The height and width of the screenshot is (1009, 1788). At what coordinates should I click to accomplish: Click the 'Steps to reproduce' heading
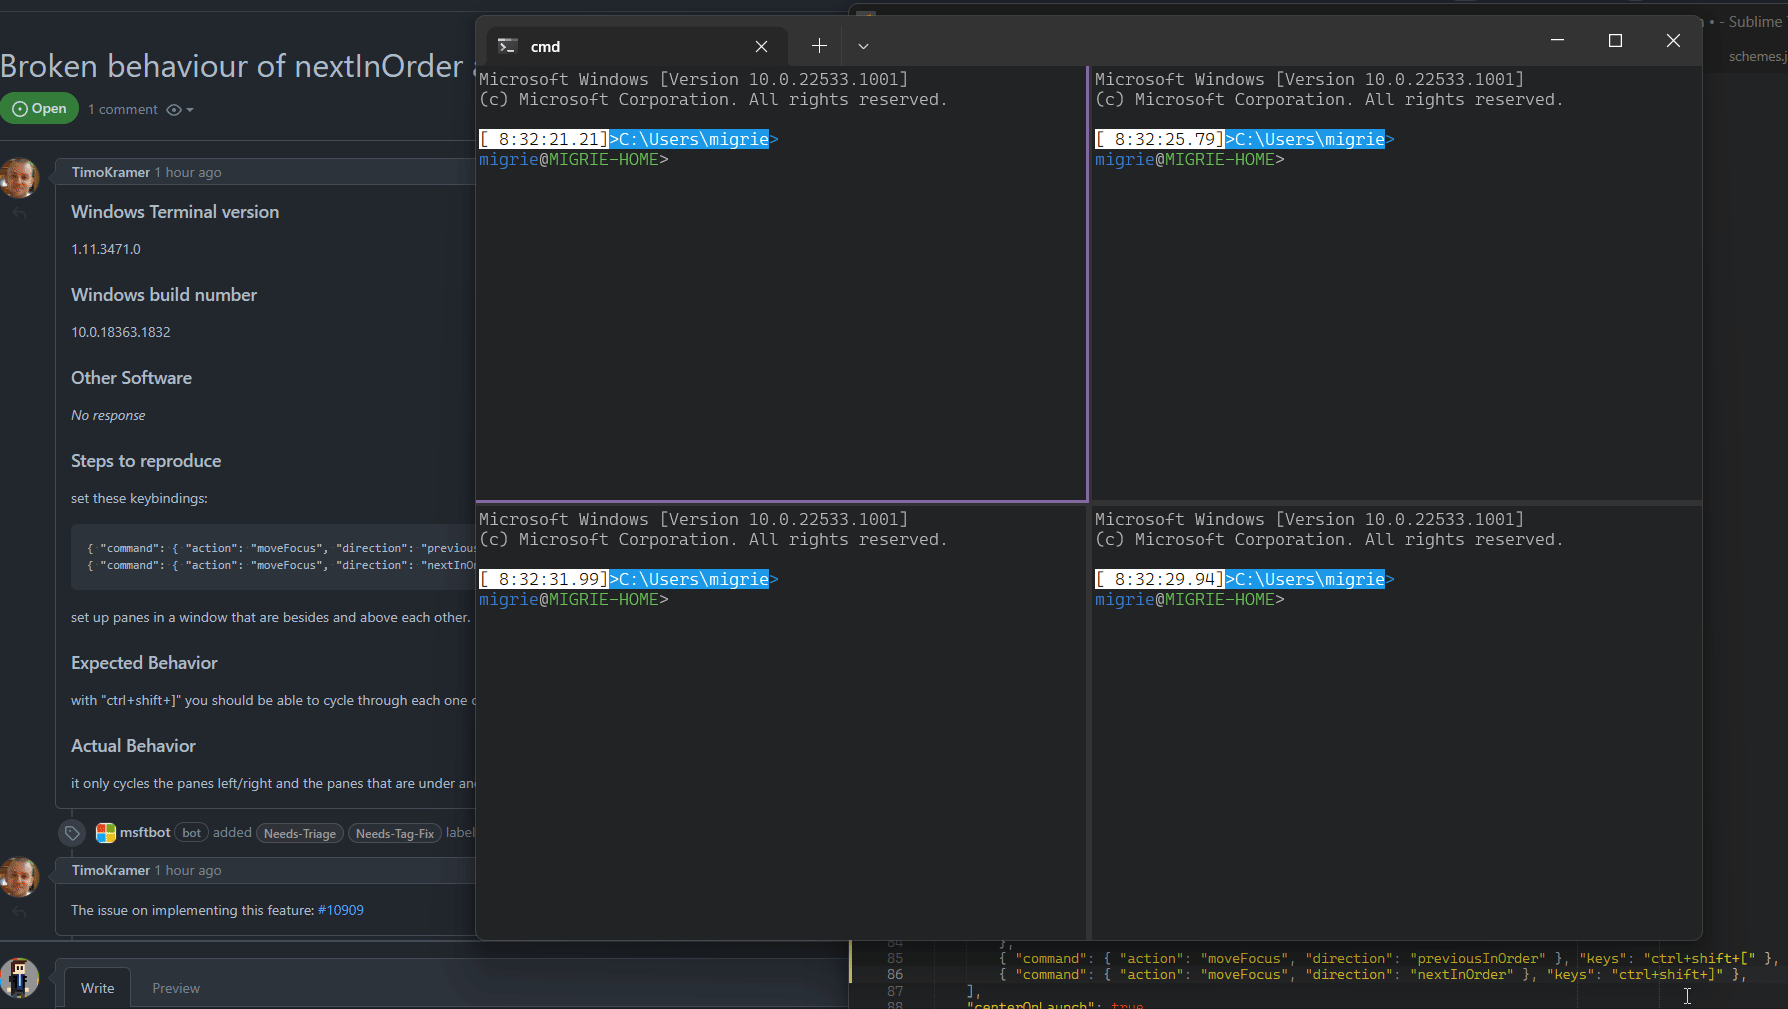[146, 461]
